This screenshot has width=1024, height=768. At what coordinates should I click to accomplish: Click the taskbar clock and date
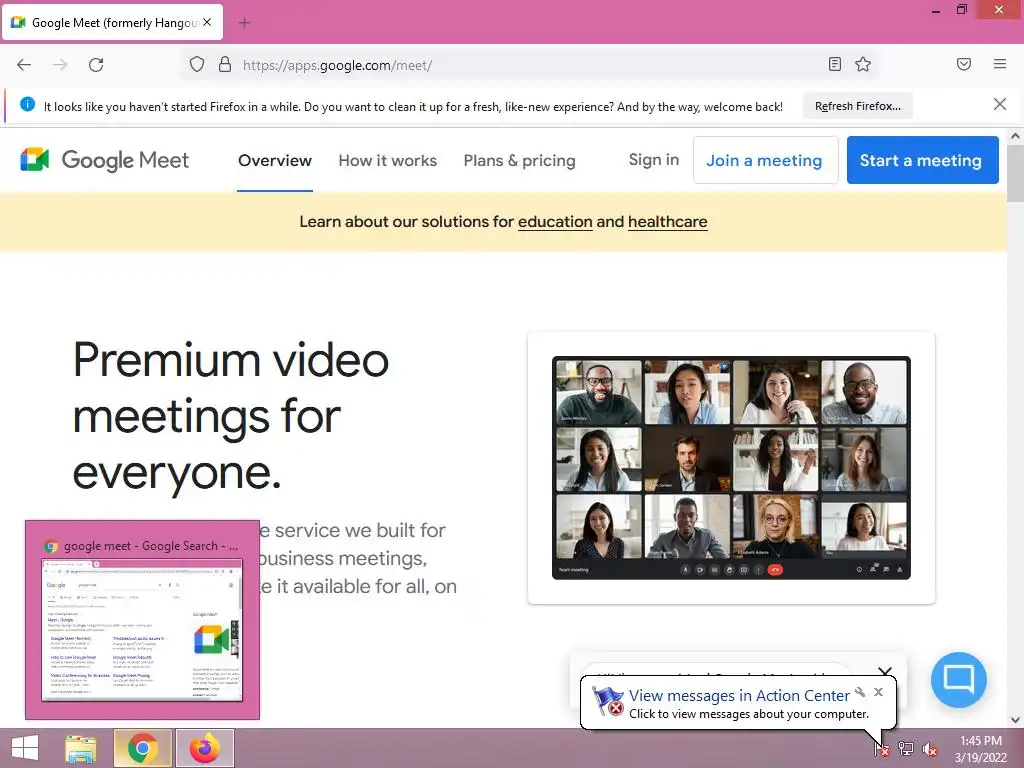tap(980, 749)
